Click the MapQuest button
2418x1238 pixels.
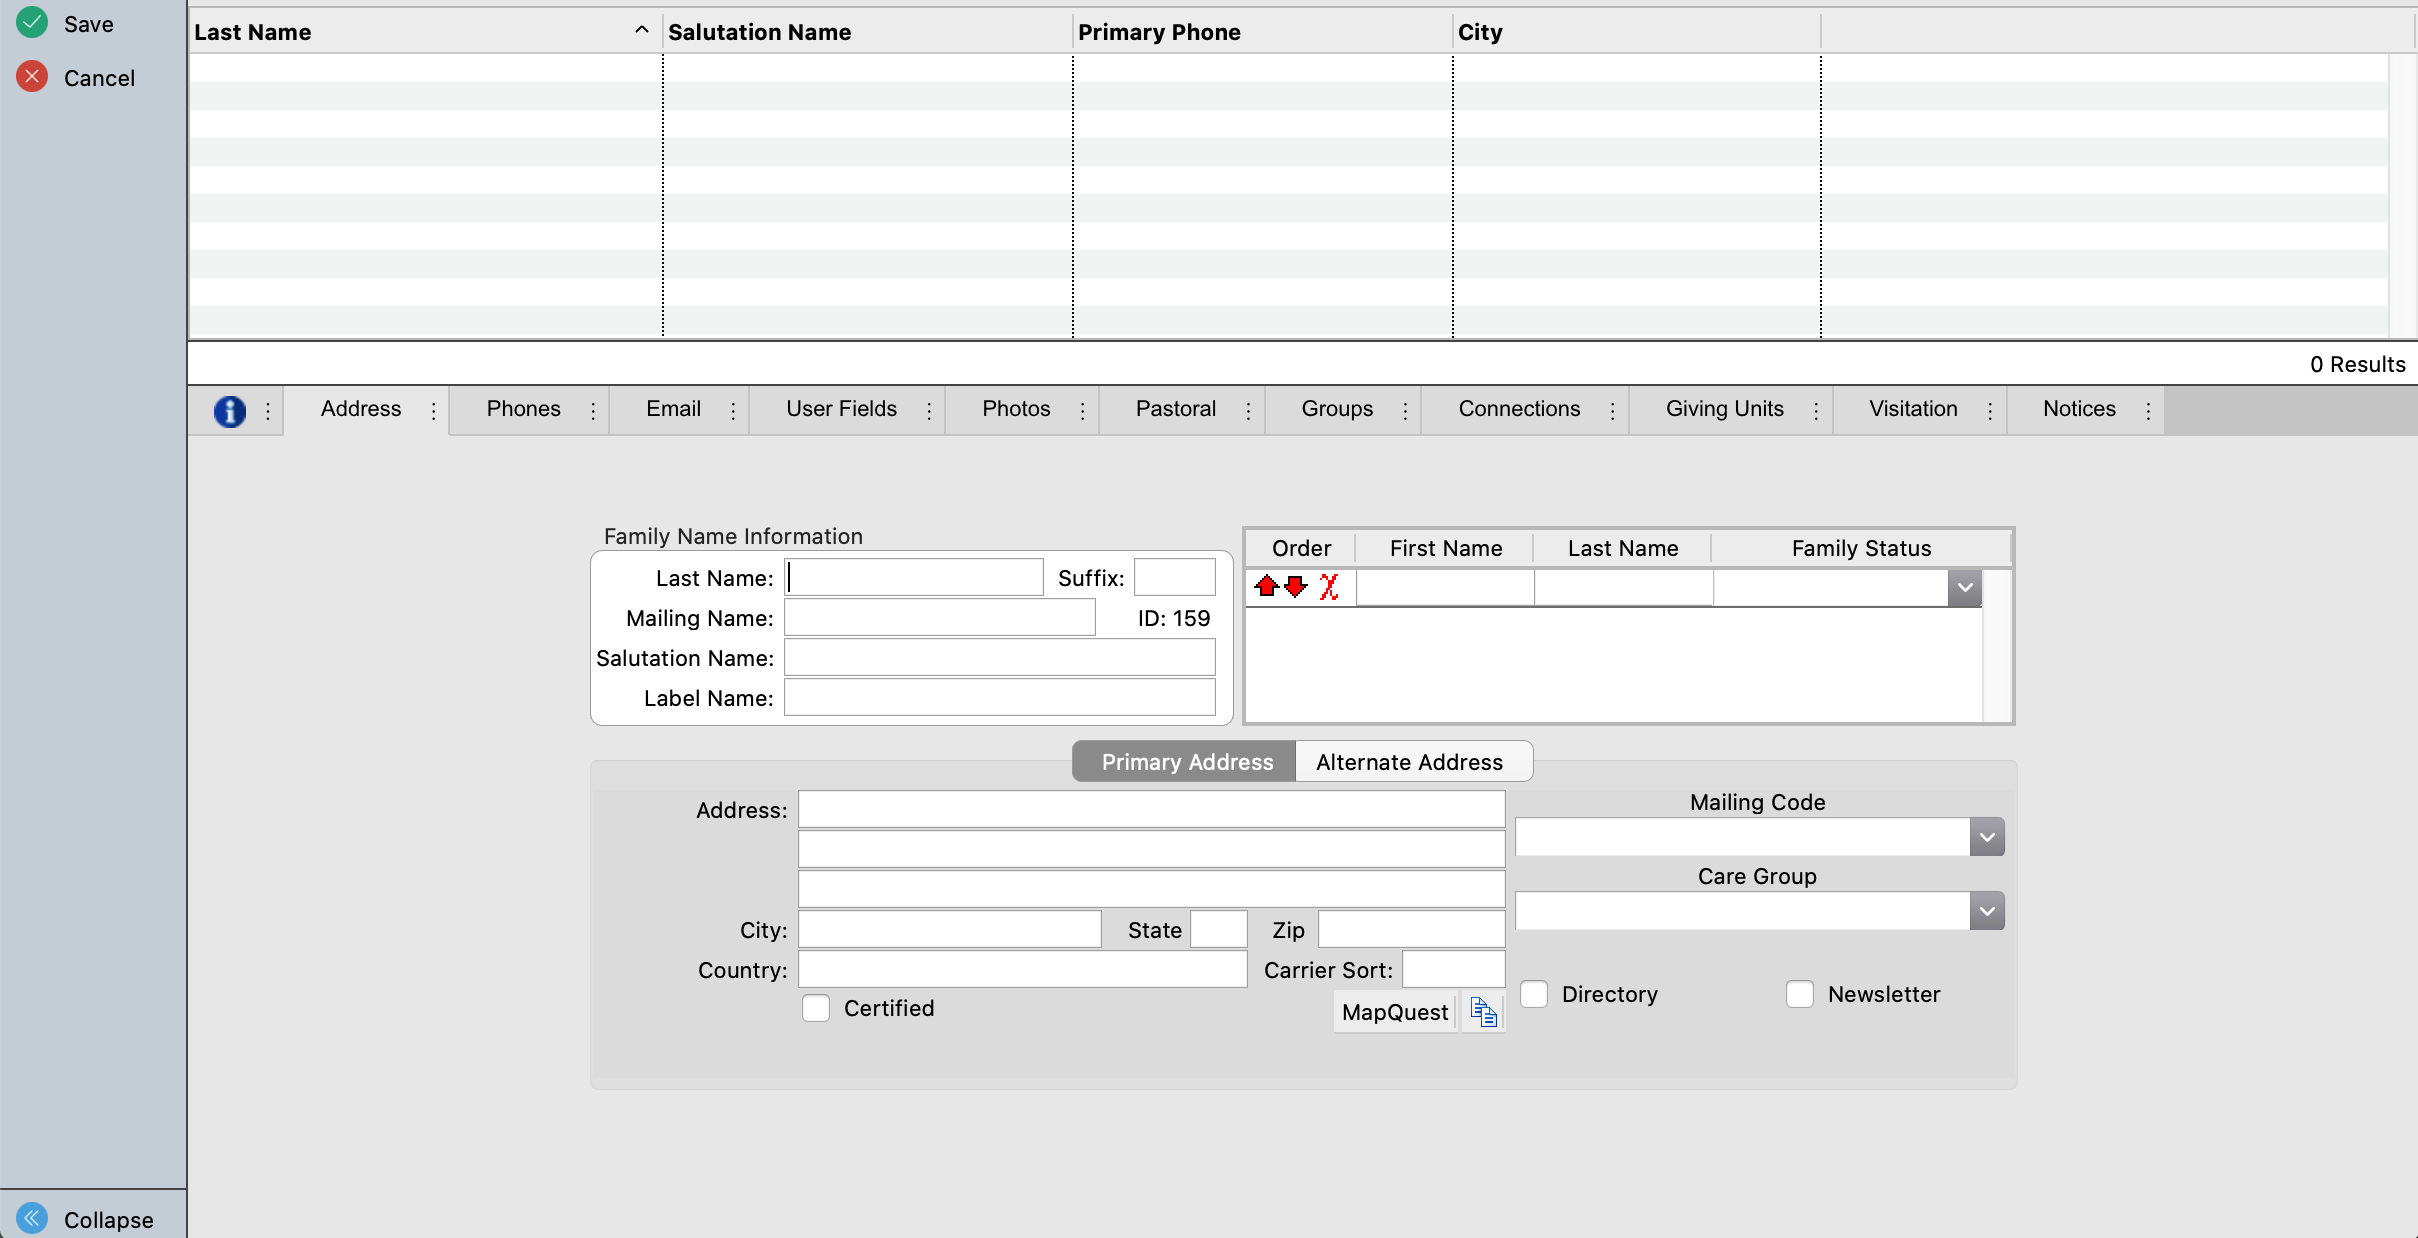click(x=1394, y=1012)
